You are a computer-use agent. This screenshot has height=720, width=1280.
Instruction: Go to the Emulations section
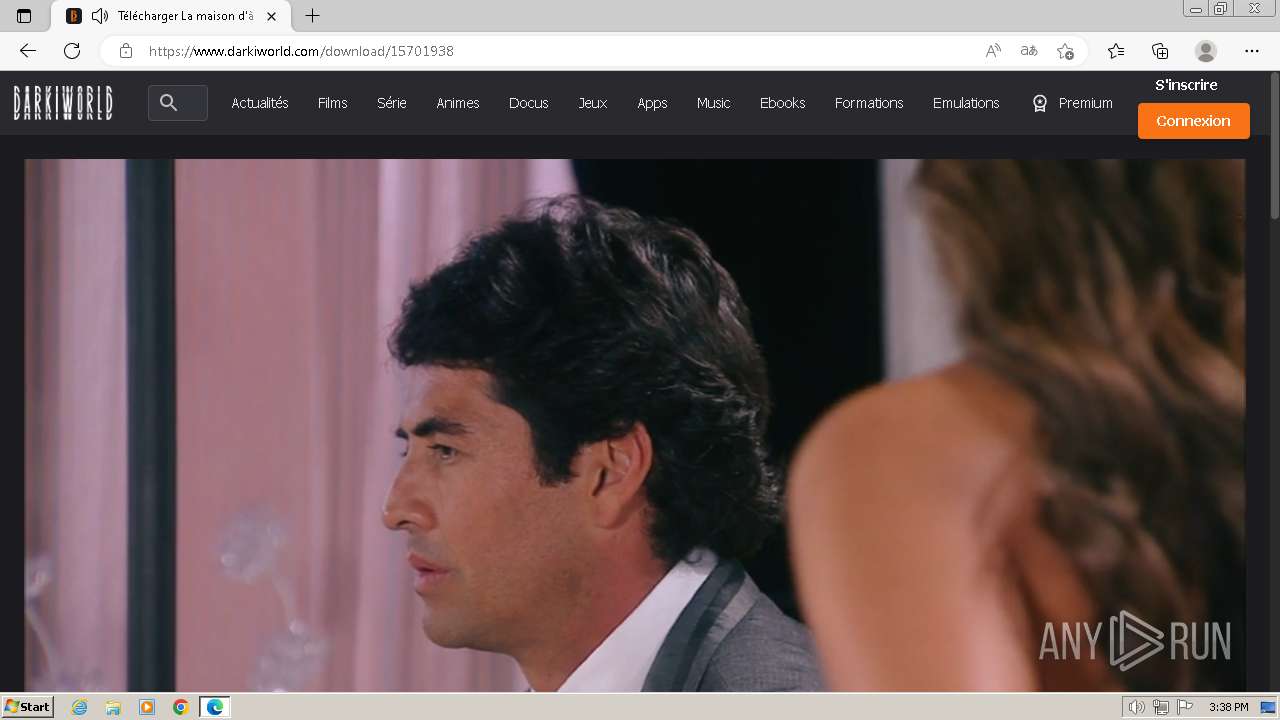pyautogui.click(x=966, y=103)
